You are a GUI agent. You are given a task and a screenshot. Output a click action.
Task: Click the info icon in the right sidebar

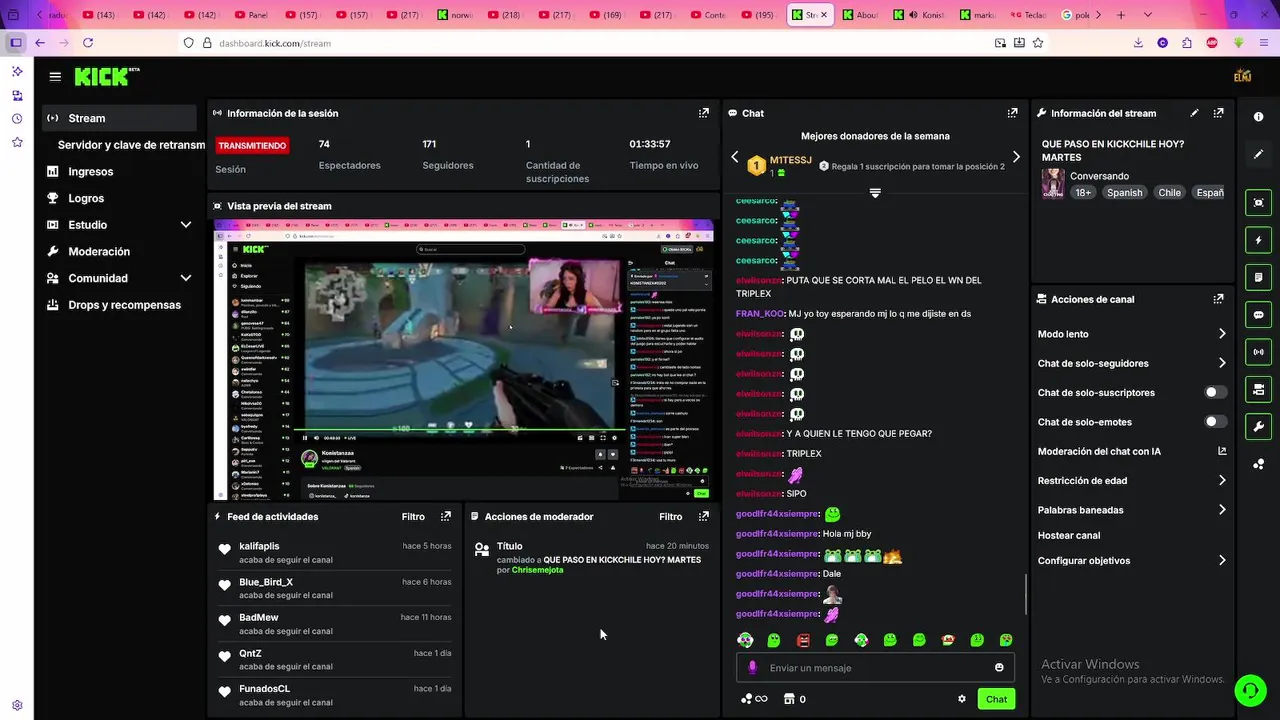[x=1258, y=117]
